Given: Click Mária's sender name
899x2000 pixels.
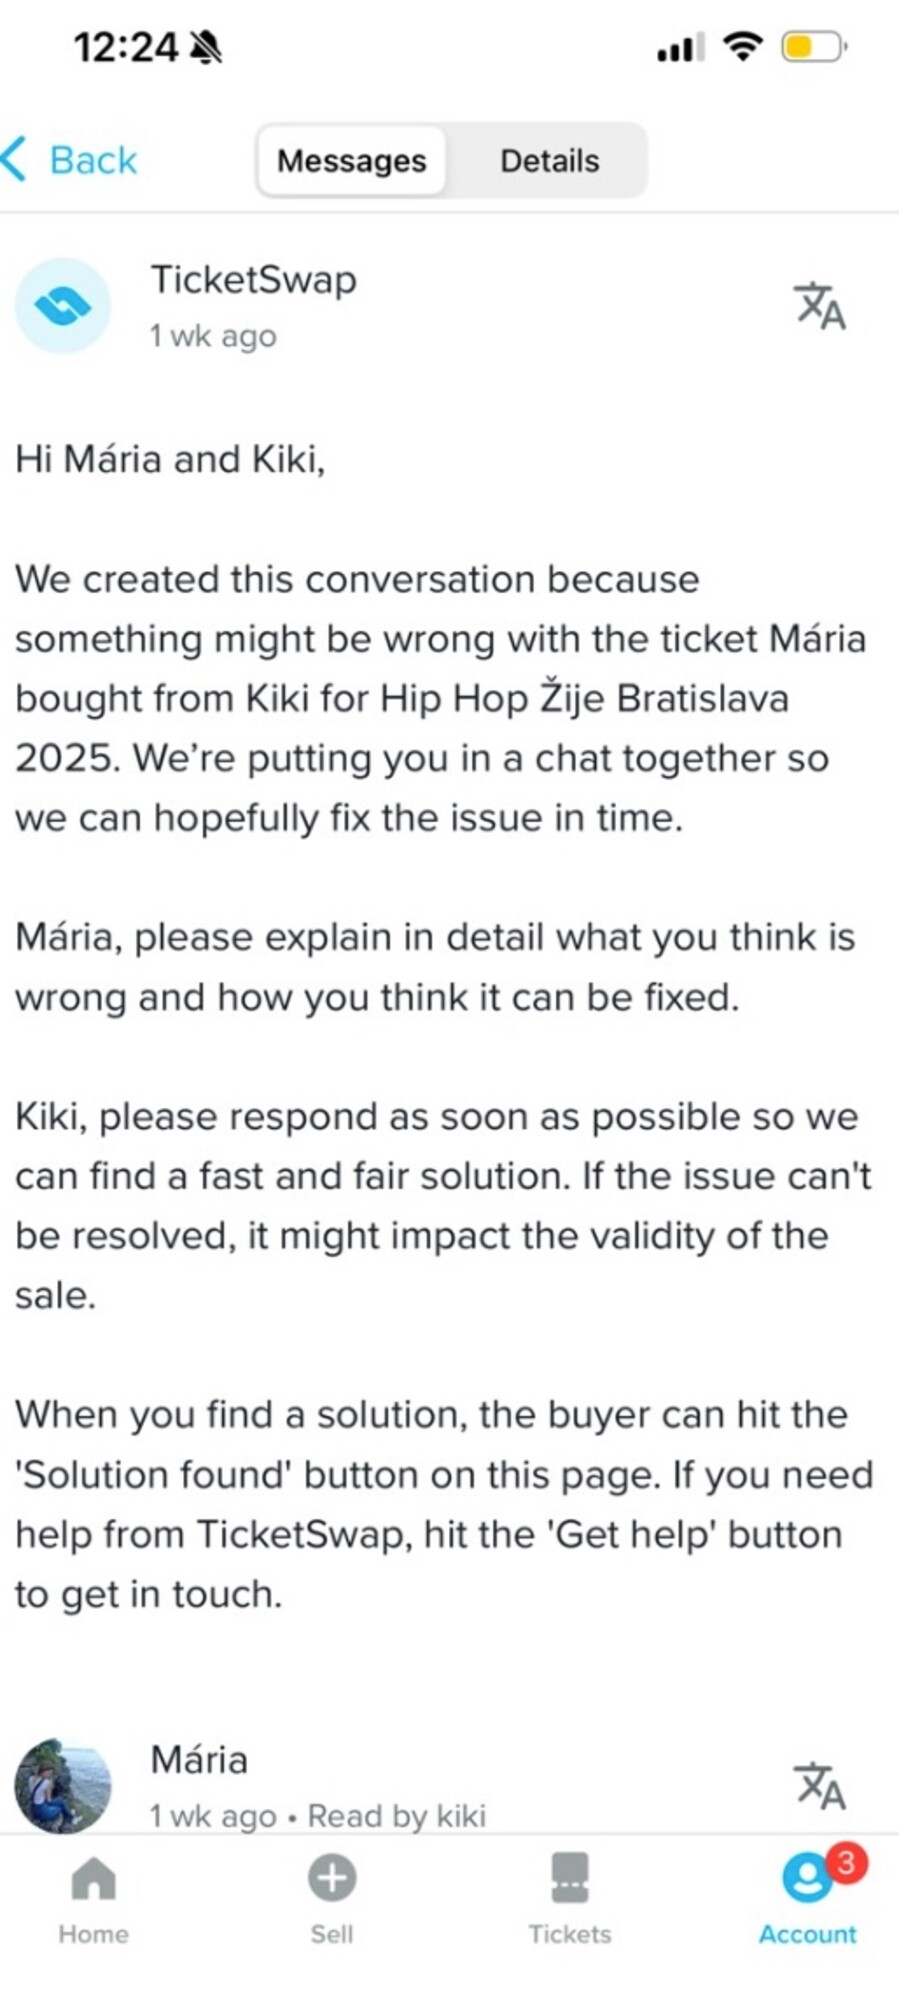Looking at the screenshot, I should pos(199,1760).
